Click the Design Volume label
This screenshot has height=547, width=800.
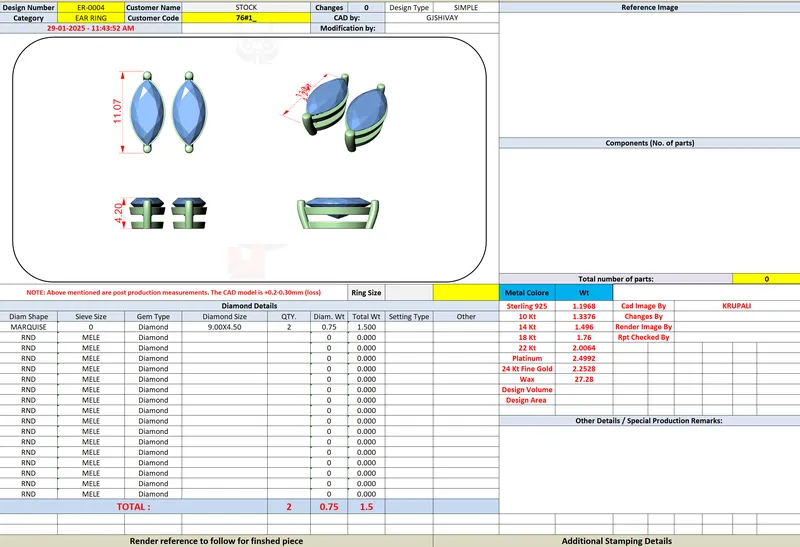coord(527,389)
